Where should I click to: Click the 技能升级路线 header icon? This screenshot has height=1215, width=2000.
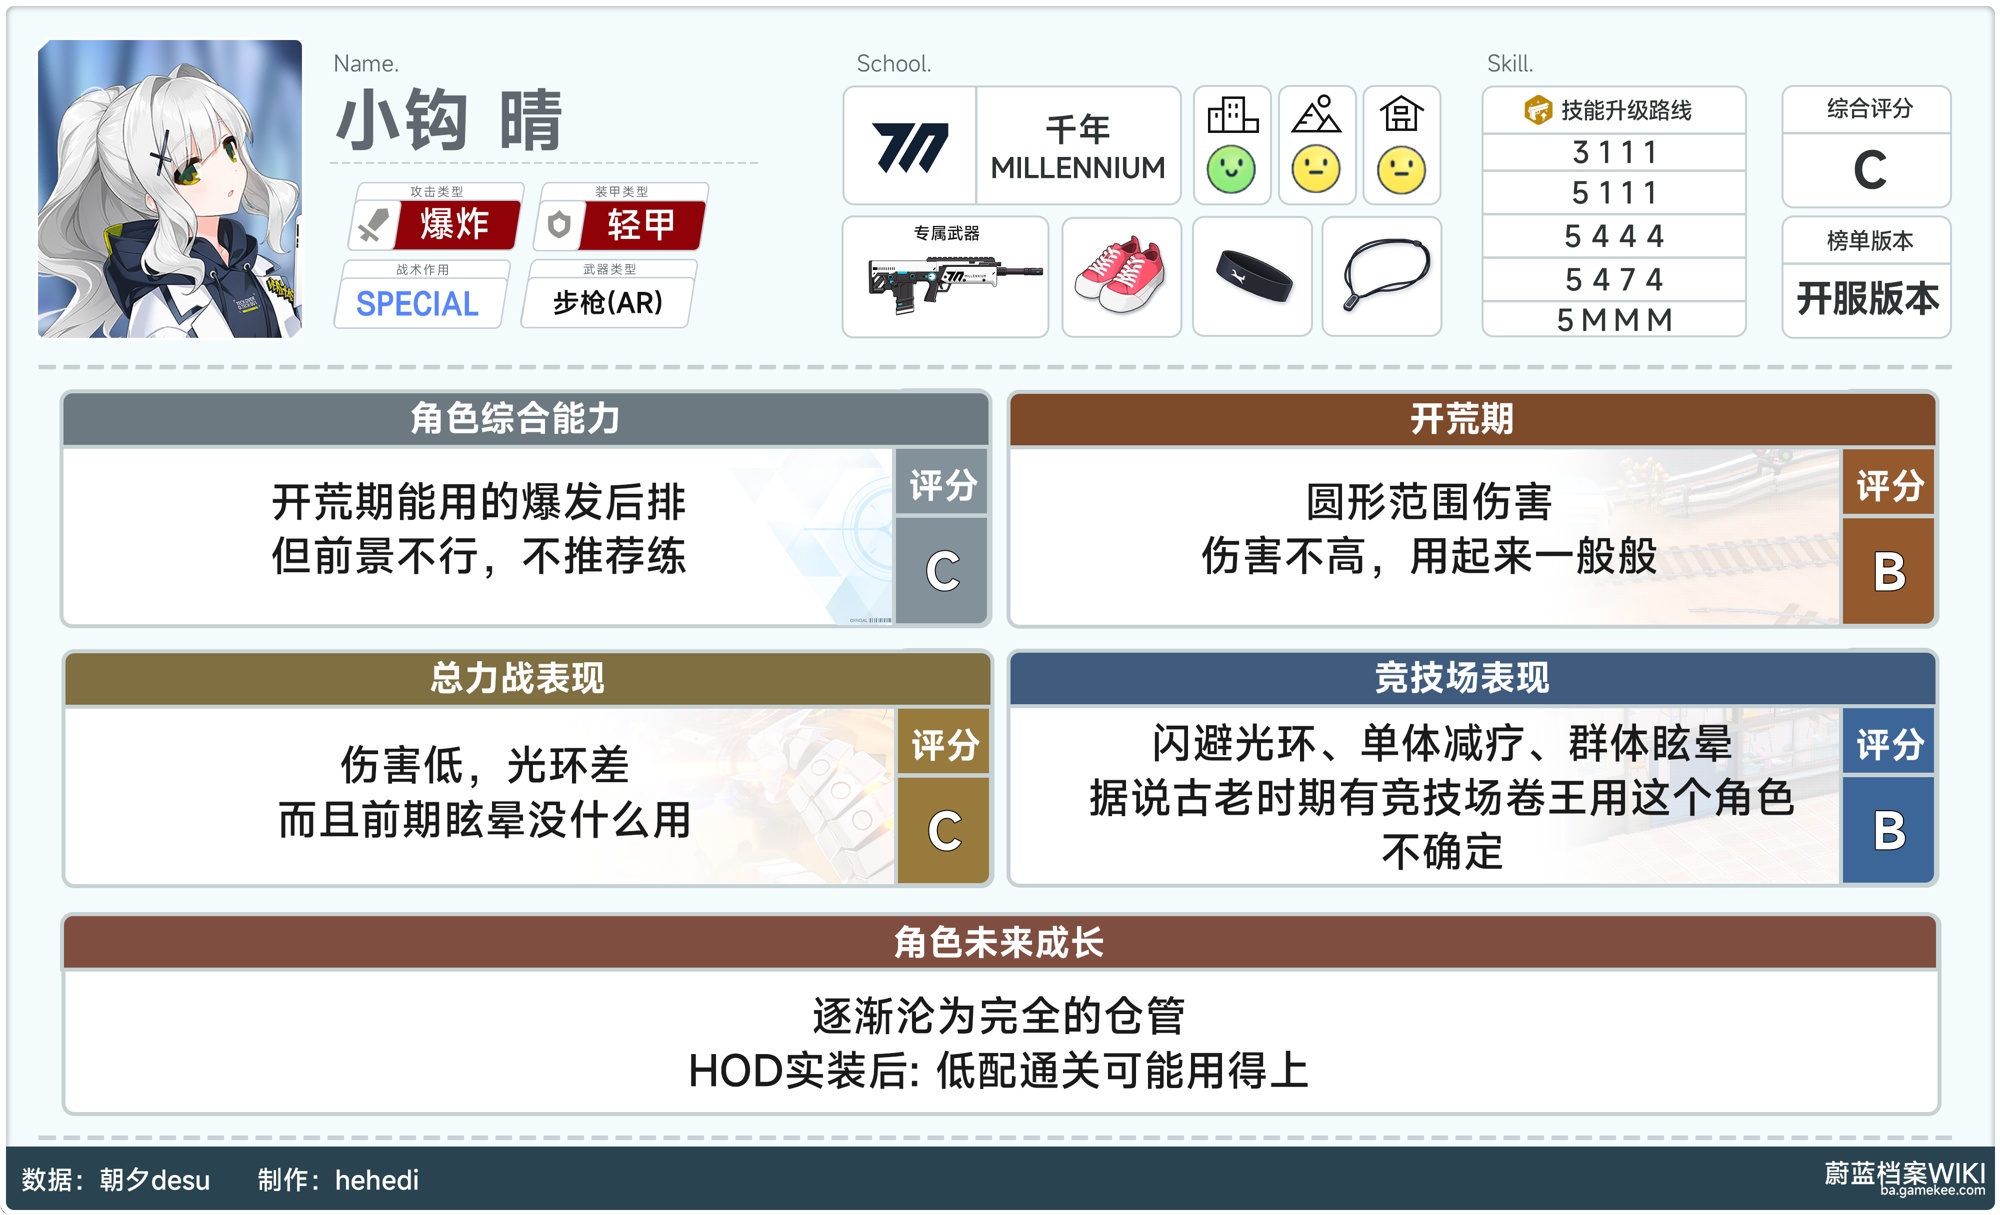point(1537,110)
